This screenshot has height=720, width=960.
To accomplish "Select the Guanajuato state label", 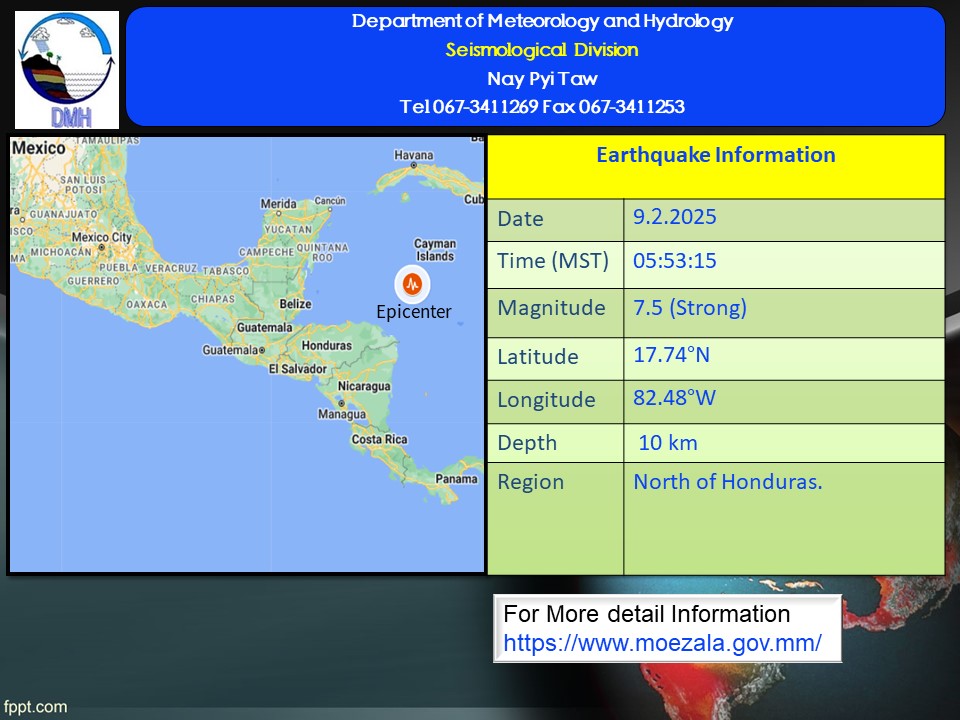I will click(x=64, y=214).
